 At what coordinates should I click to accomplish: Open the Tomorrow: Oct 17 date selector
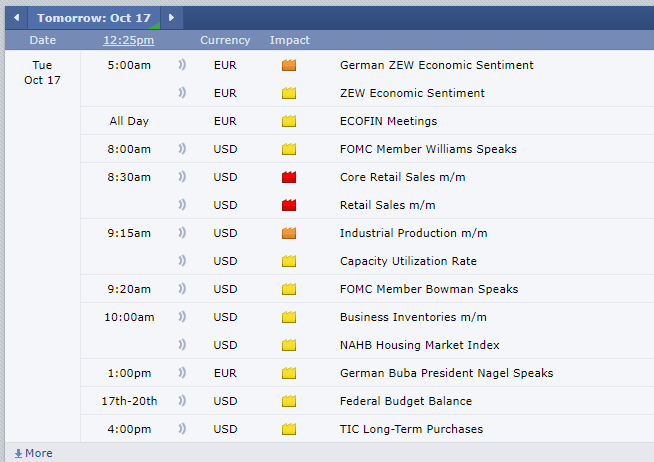click(93, 18)
